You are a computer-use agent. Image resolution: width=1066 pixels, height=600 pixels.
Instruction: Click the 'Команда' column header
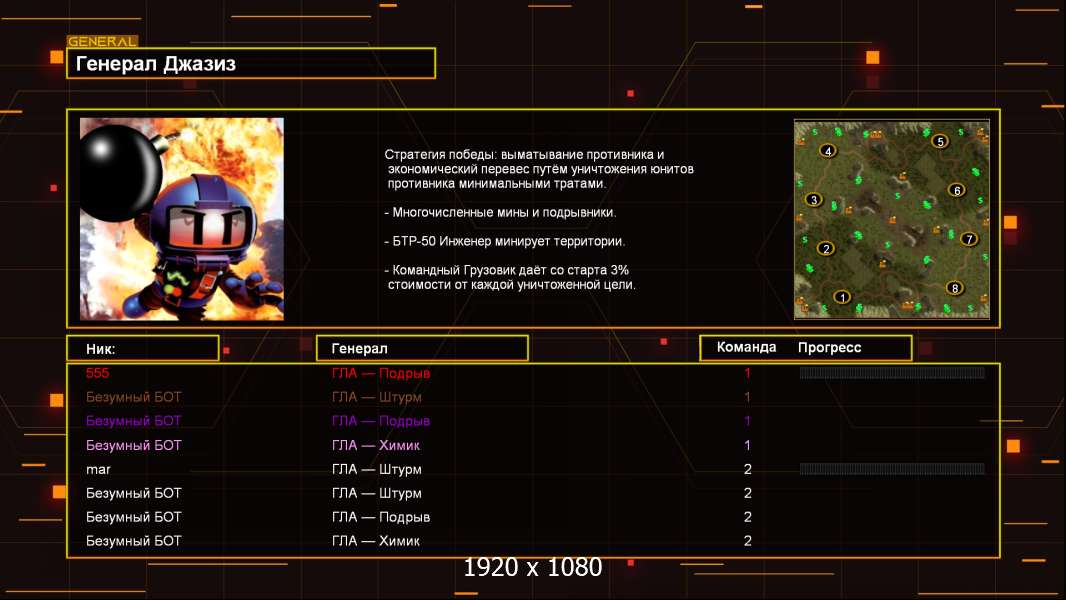746,347
